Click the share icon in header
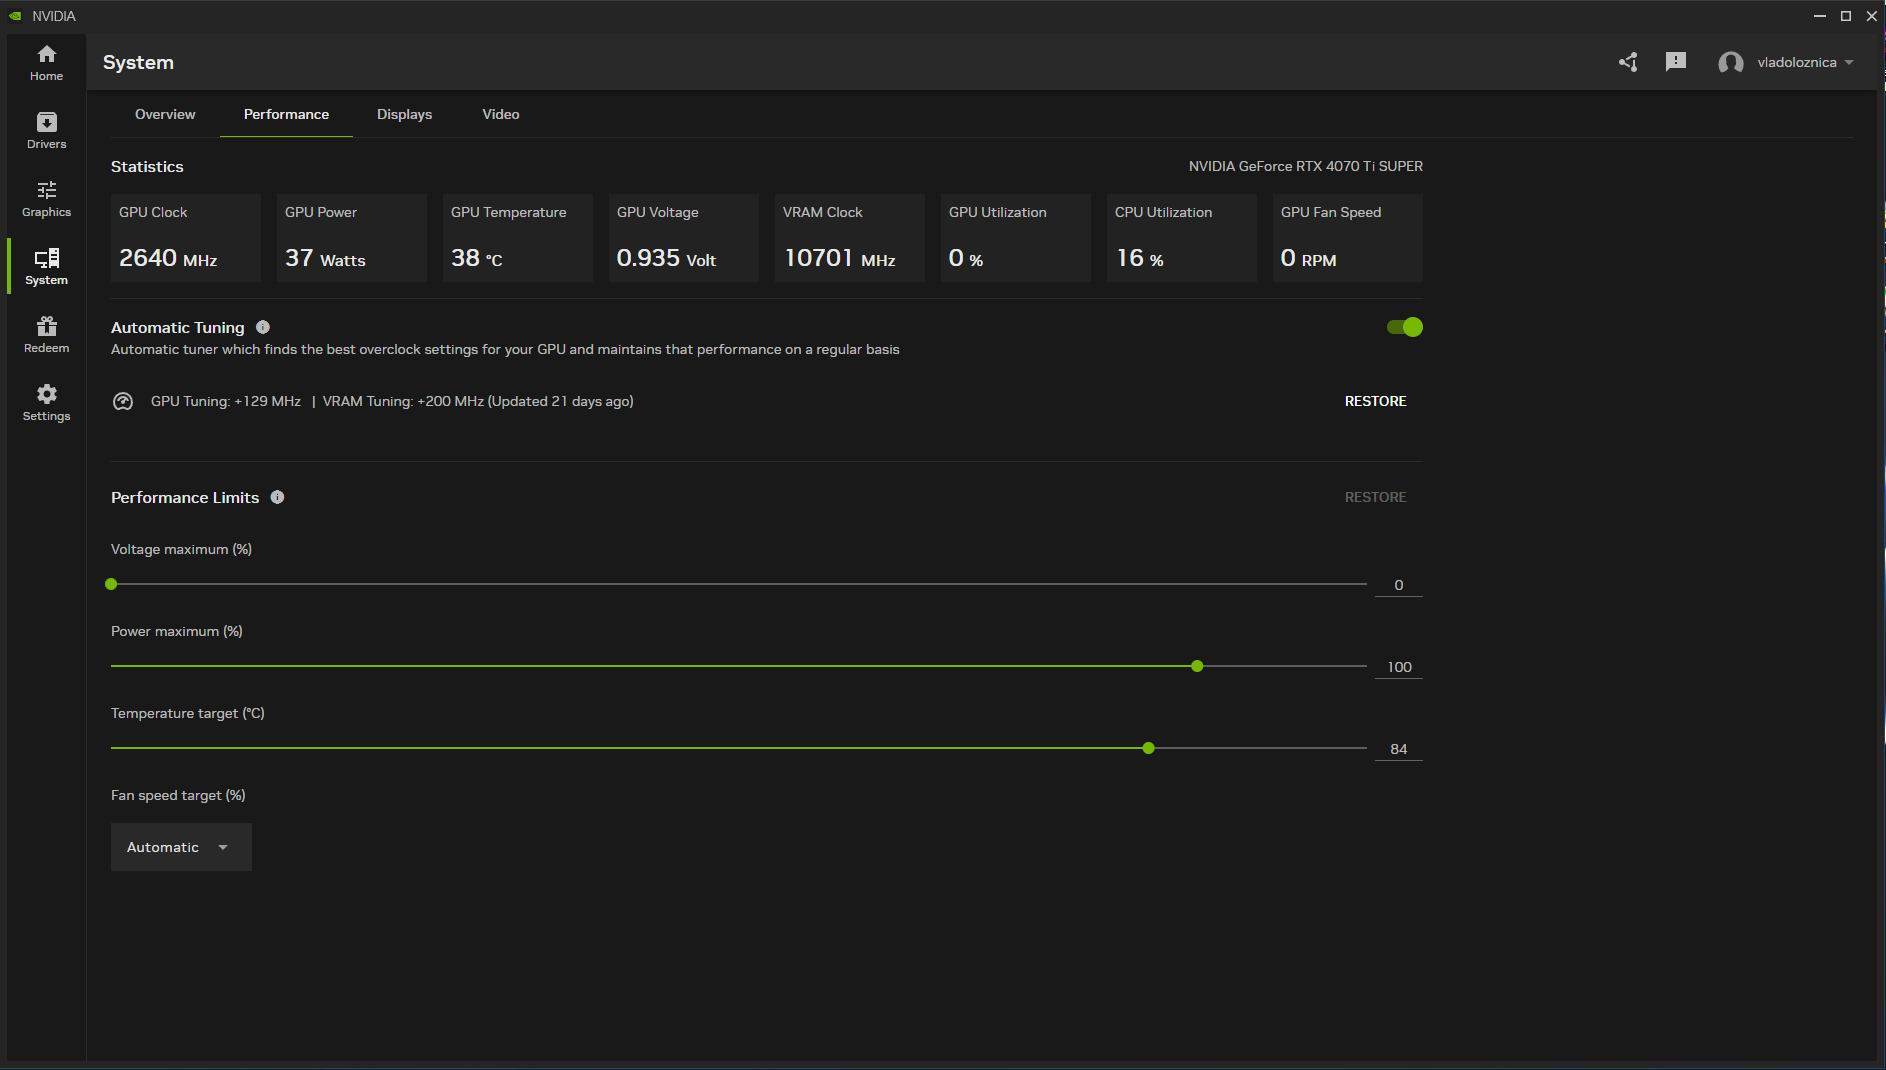 [1628, 62]
